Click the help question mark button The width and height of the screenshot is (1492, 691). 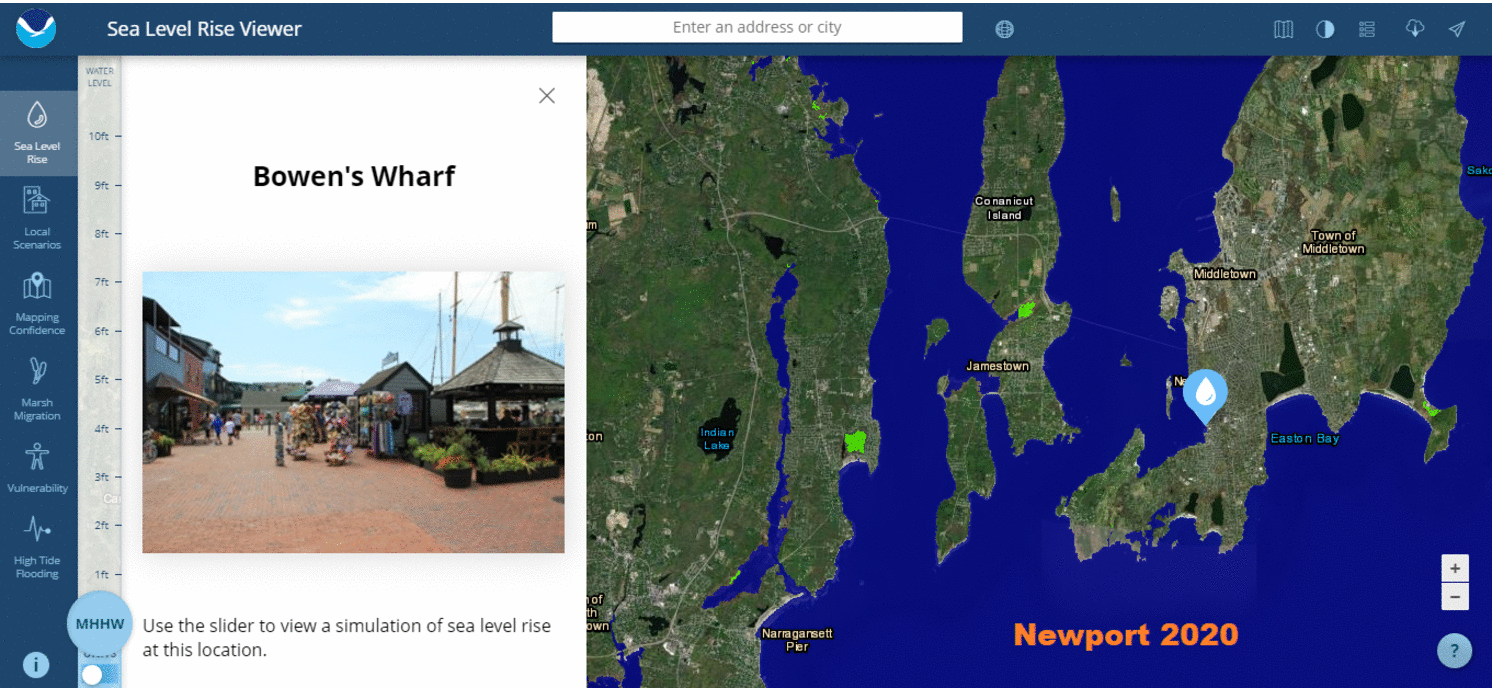[x=1454, y=650]
